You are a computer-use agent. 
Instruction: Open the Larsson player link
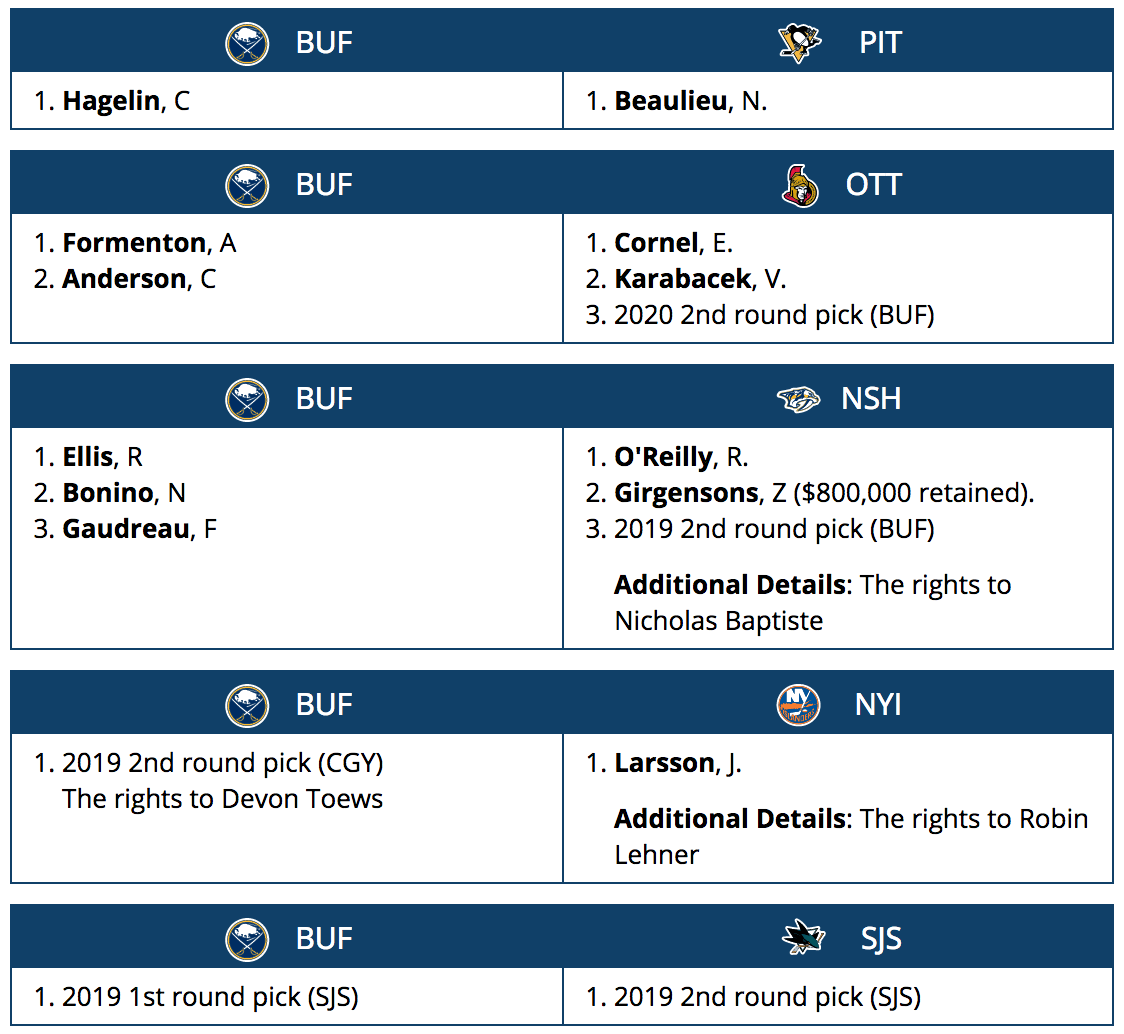pos(664,763)
